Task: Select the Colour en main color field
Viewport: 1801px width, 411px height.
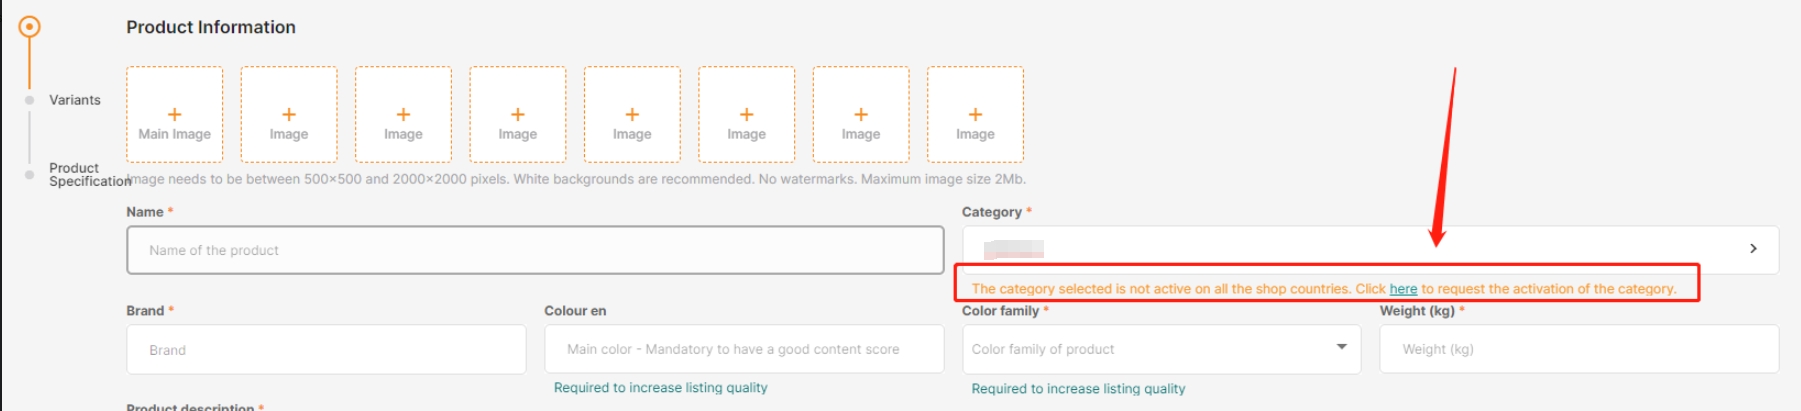Action: (x=744, y=349)
